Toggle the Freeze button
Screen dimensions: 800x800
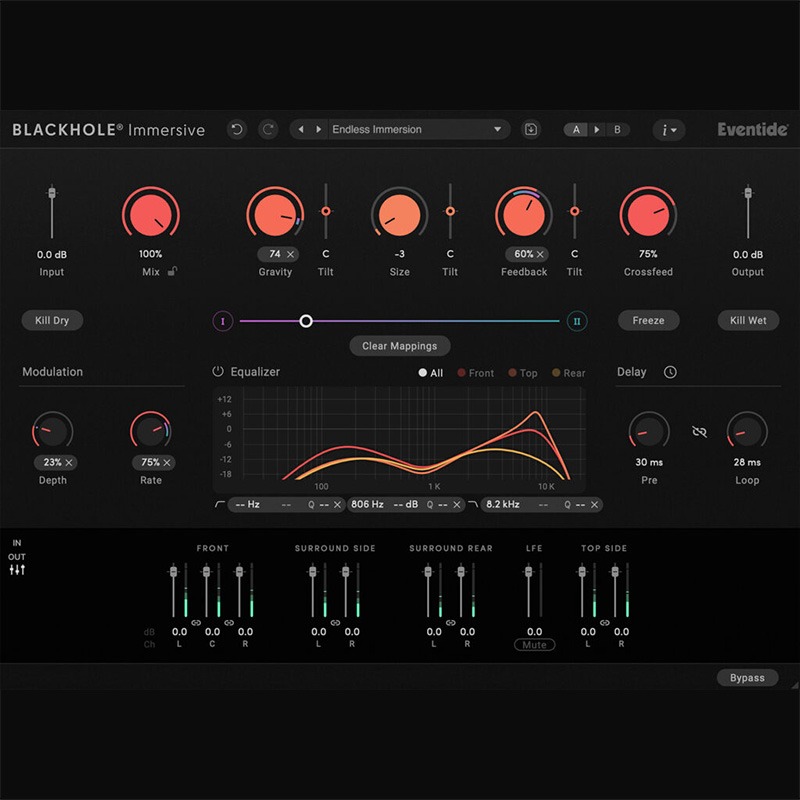(648, 320)
